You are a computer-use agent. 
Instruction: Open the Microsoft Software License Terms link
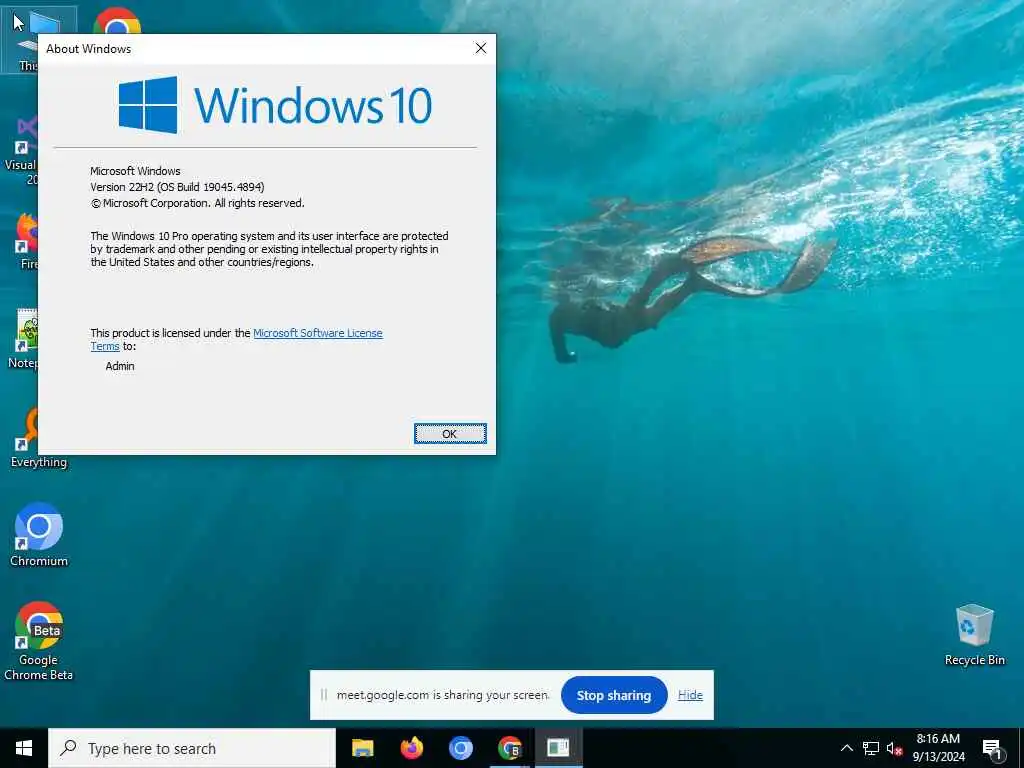point(317,333)
